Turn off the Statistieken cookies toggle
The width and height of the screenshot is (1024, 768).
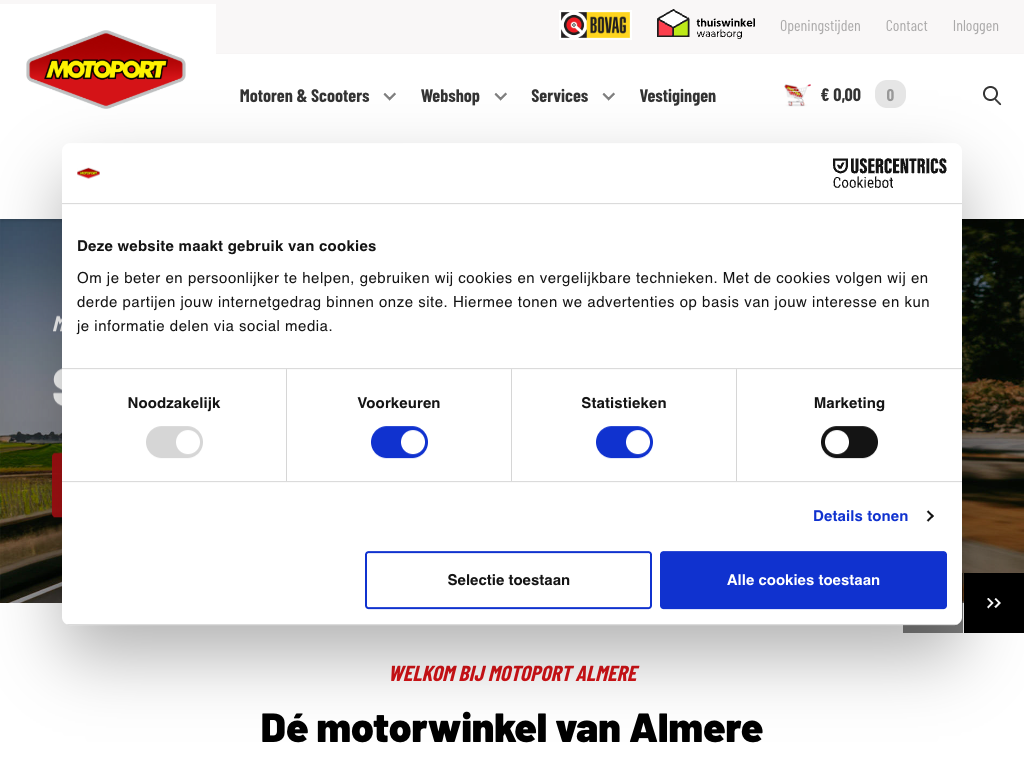click(x=624, y=442)
